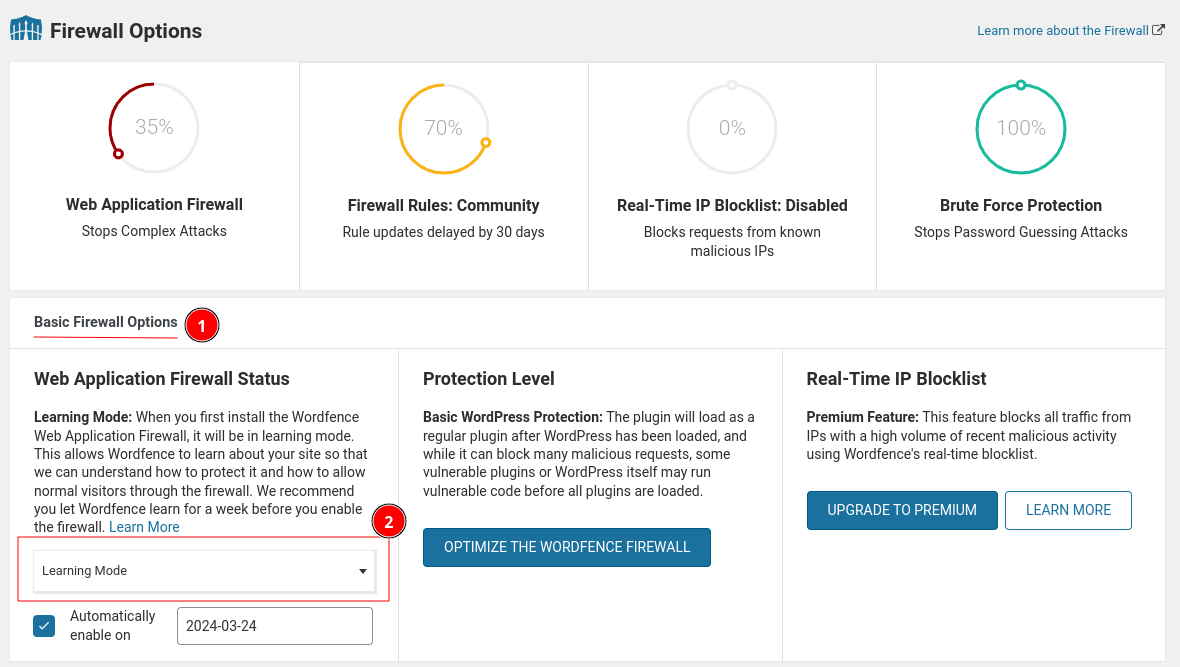Click the Learn More outlined button
This screenshot has height=667, width=1180.
pos(1067,510)
